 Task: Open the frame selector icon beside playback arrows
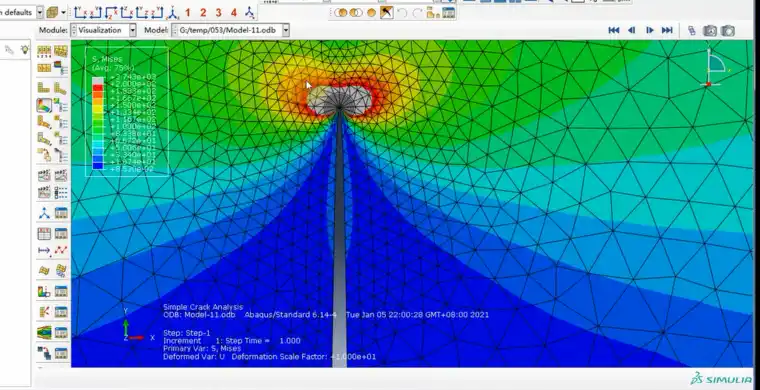692,31
